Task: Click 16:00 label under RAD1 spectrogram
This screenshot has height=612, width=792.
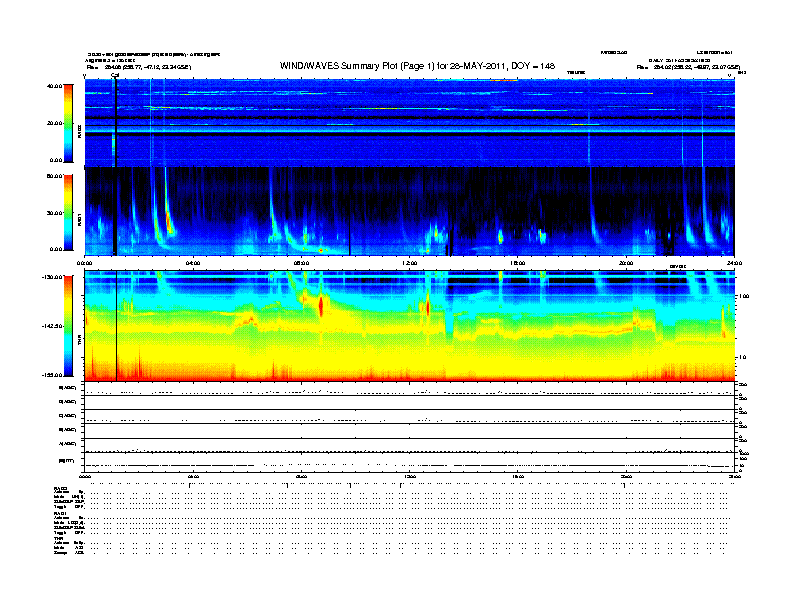Action: (518, 263)
